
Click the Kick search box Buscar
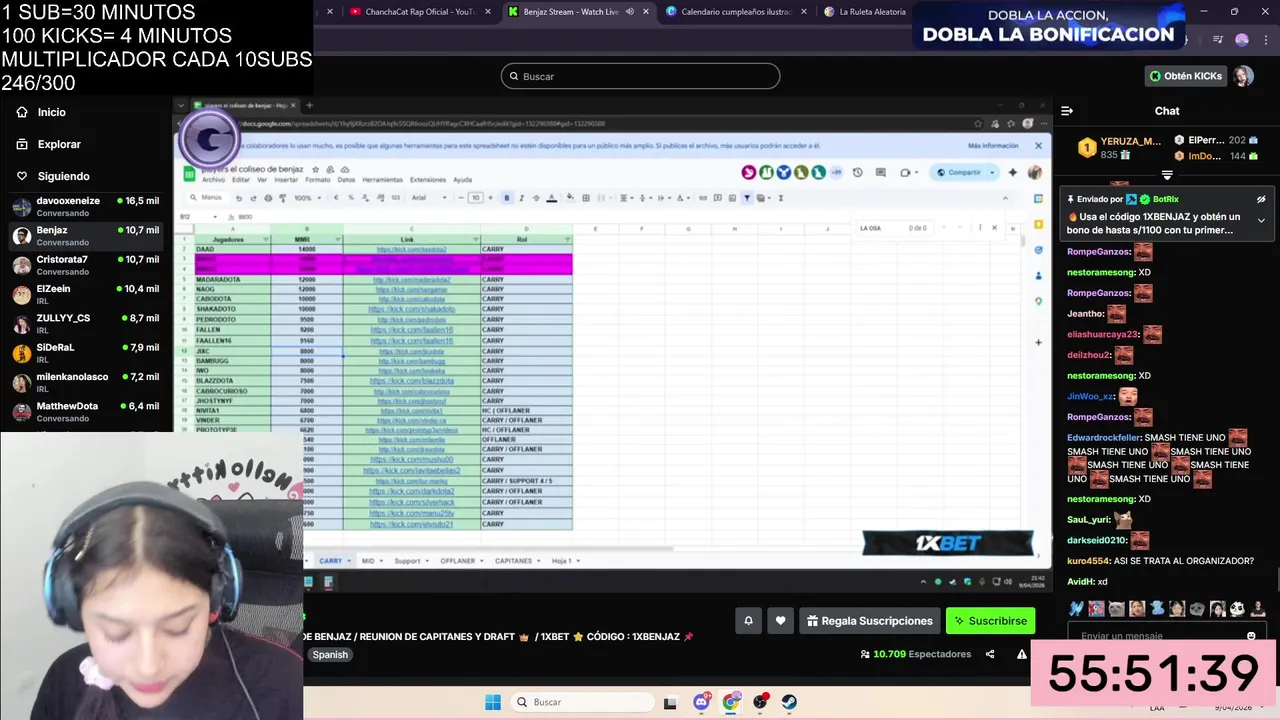(640, 76)
